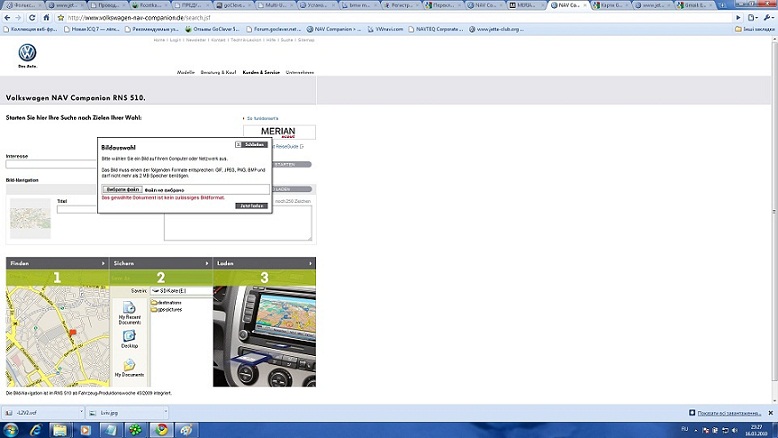Bookmark the page with the star icon

[x=61, y=17]
